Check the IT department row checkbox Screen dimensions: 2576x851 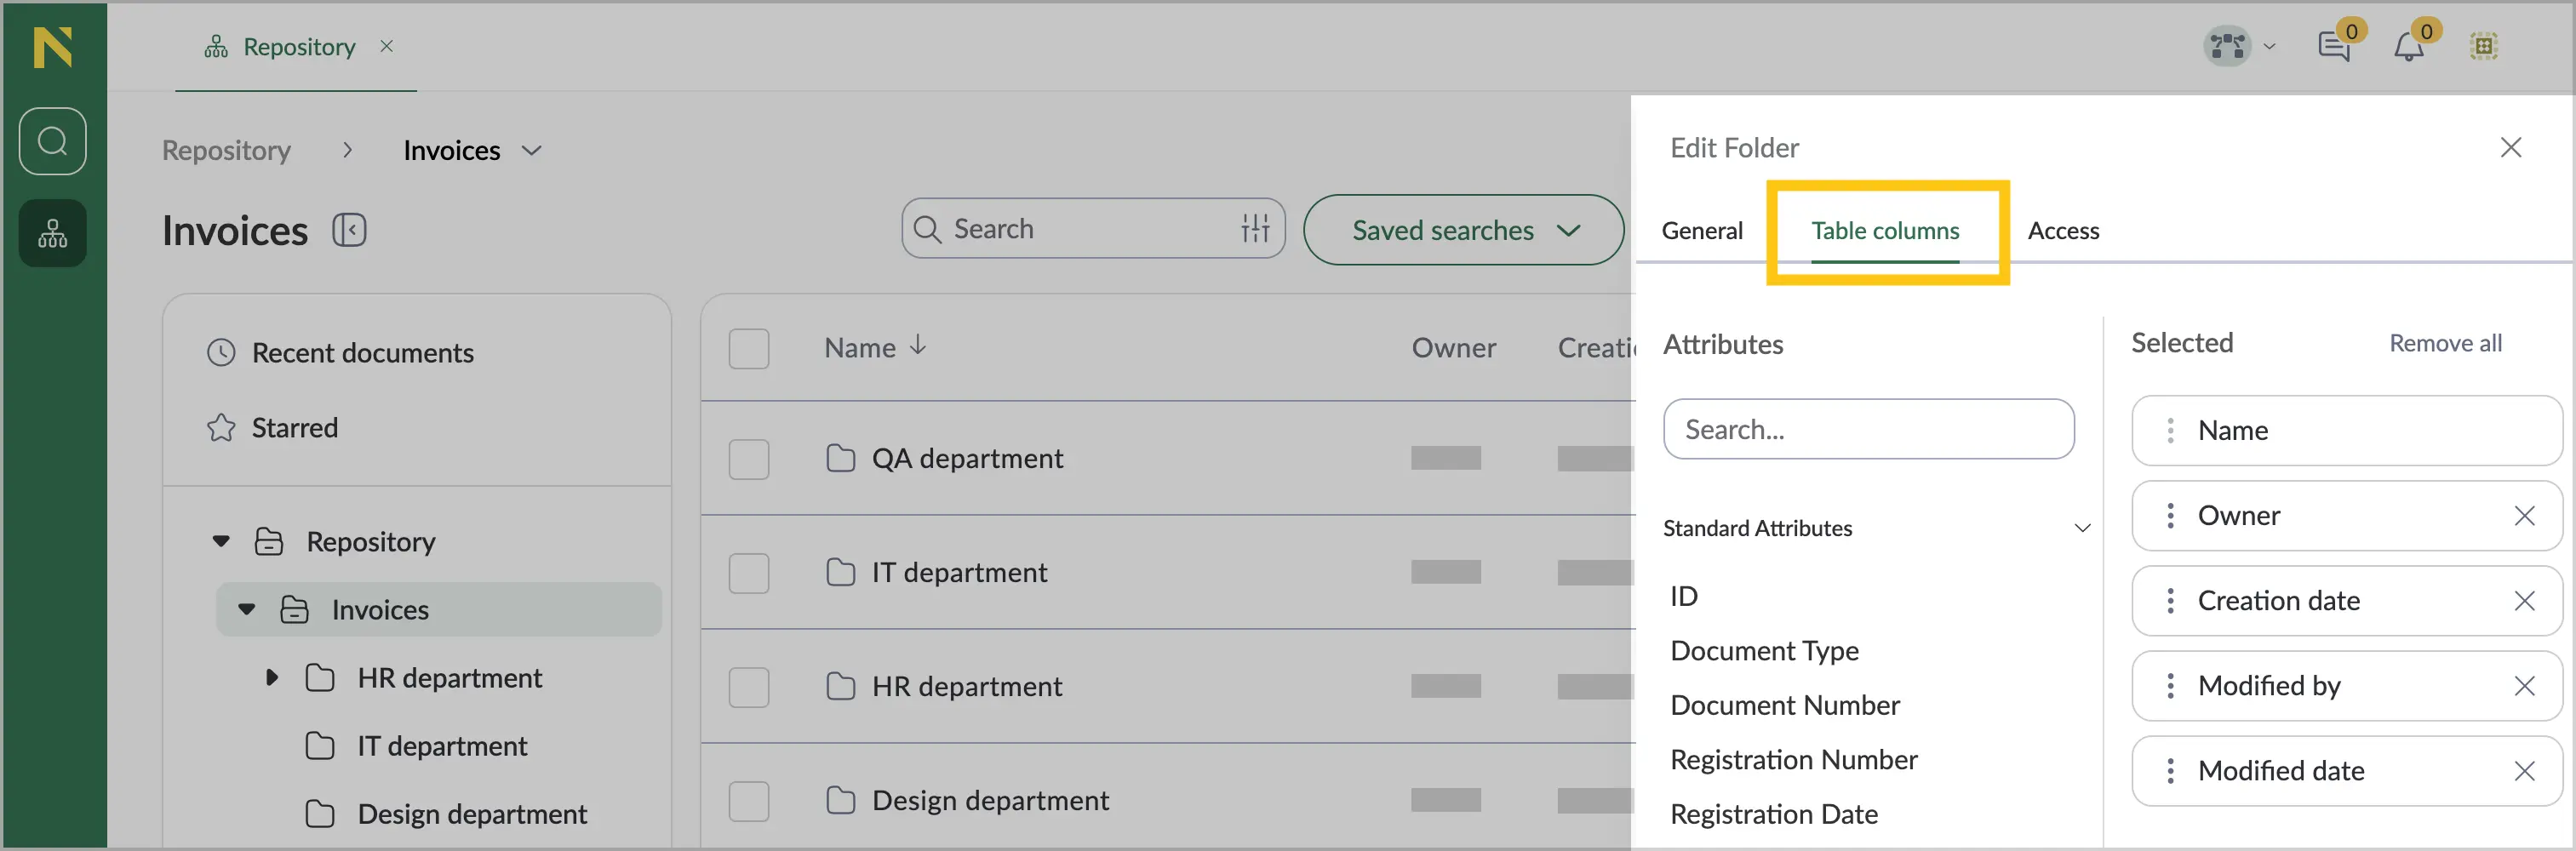point(749,573)
